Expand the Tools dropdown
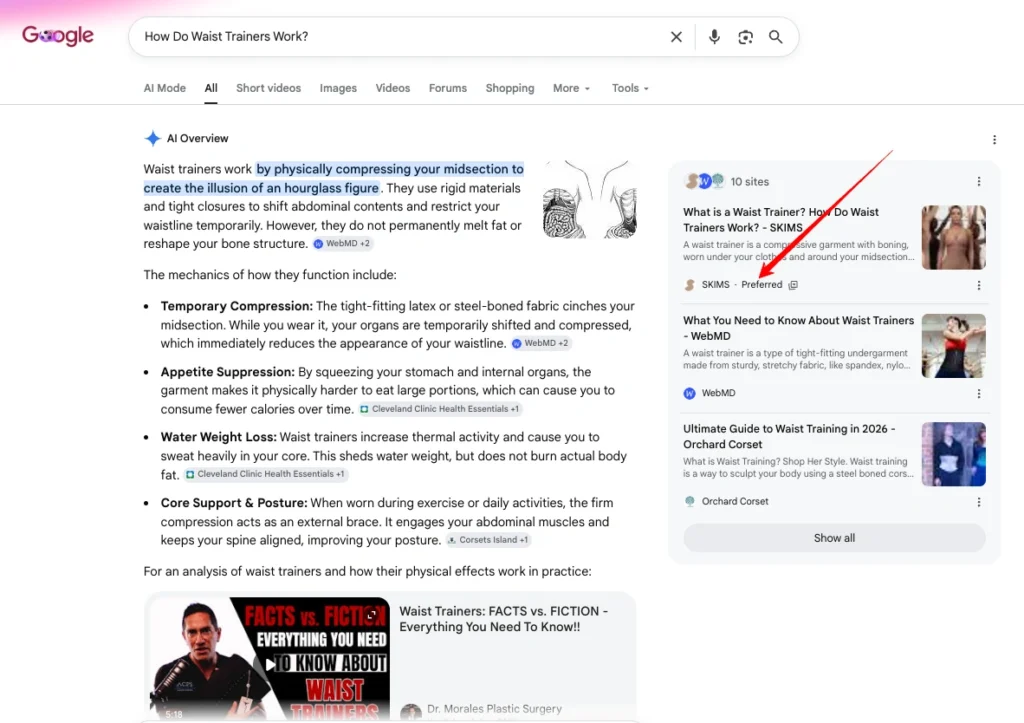1024x723 pixels. 630,88
